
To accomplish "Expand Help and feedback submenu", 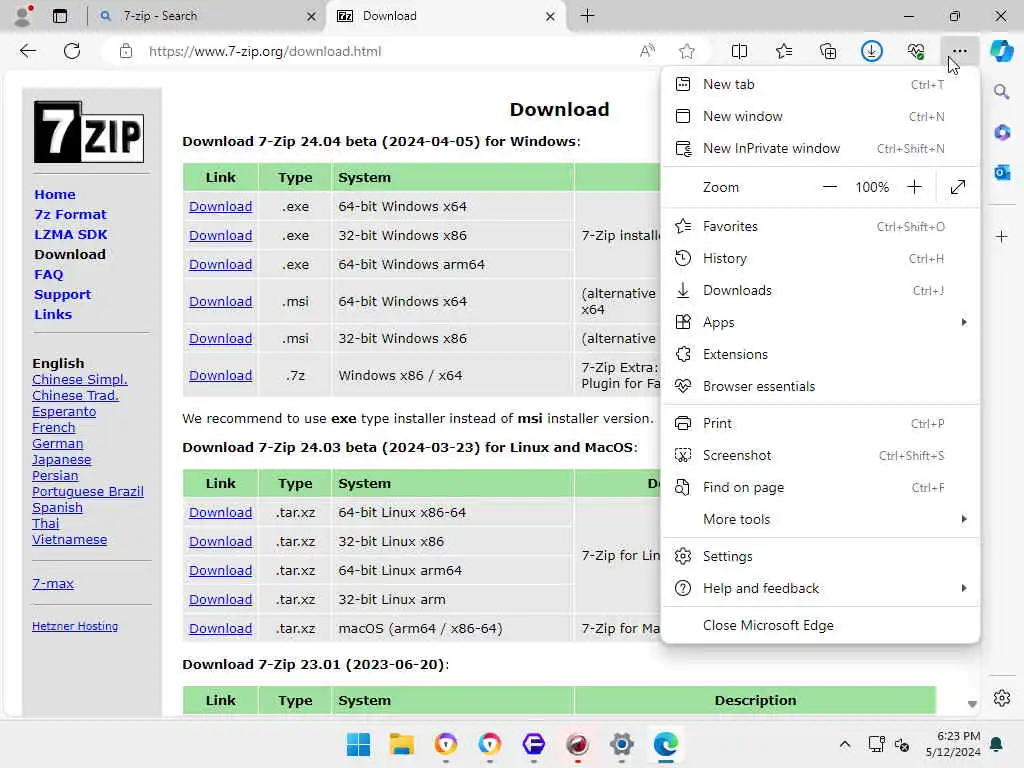I will [820, 588].
